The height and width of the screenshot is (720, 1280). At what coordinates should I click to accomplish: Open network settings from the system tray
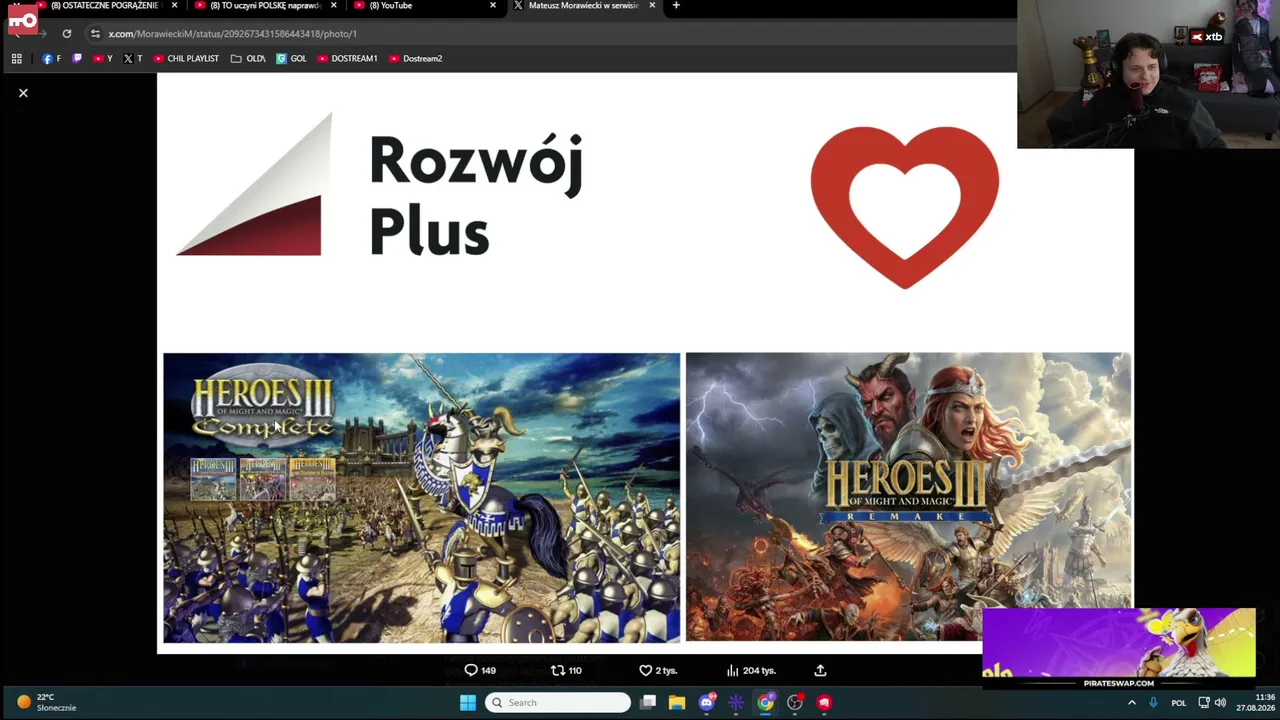point(1204,703)
